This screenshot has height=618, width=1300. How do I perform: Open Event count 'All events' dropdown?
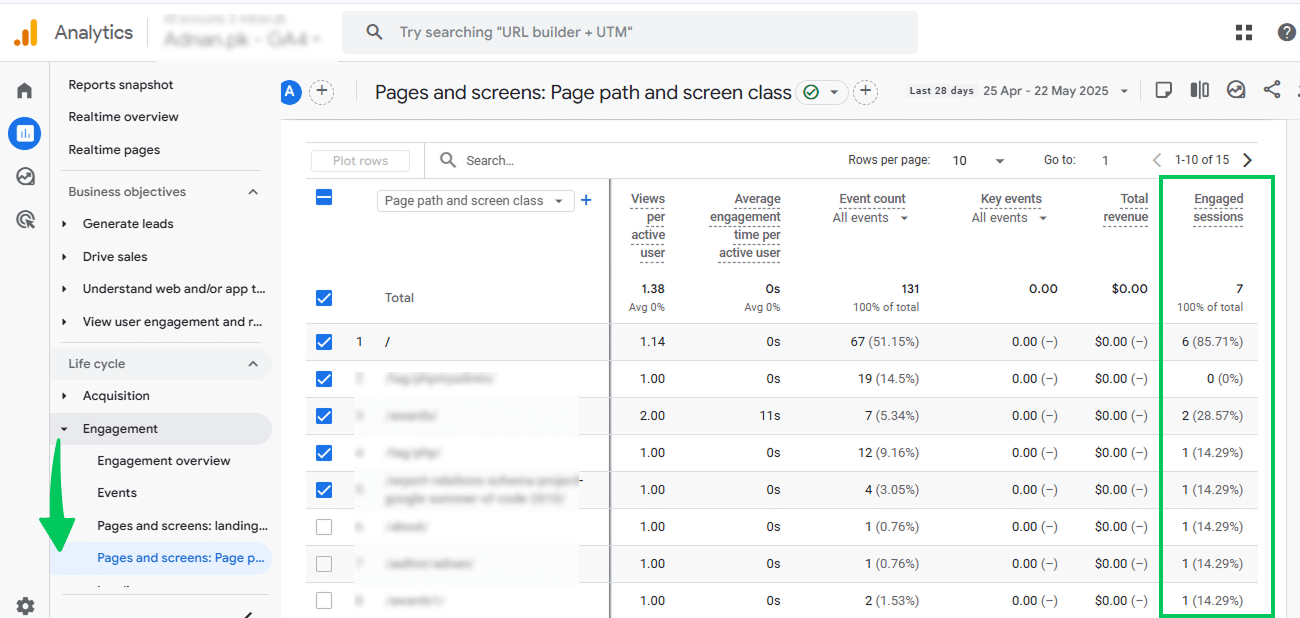tap(871, 218)
